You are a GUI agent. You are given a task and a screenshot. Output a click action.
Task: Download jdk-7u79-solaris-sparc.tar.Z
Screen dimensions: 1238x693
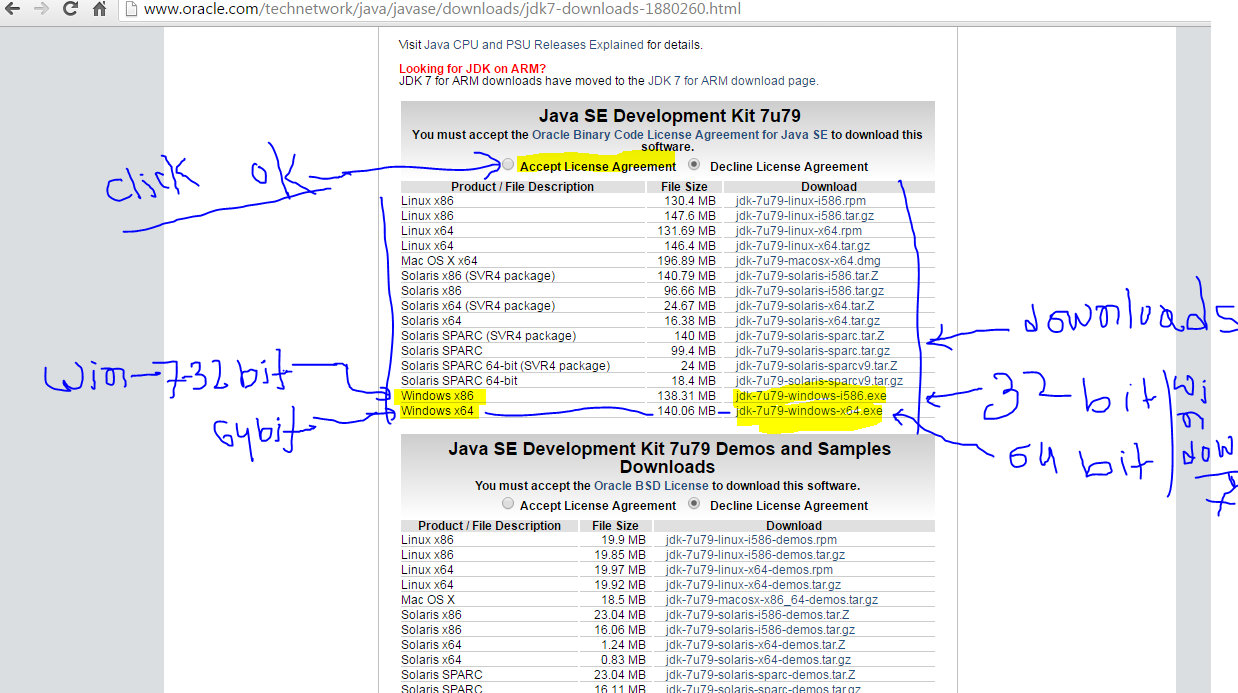tap(809, 336)
